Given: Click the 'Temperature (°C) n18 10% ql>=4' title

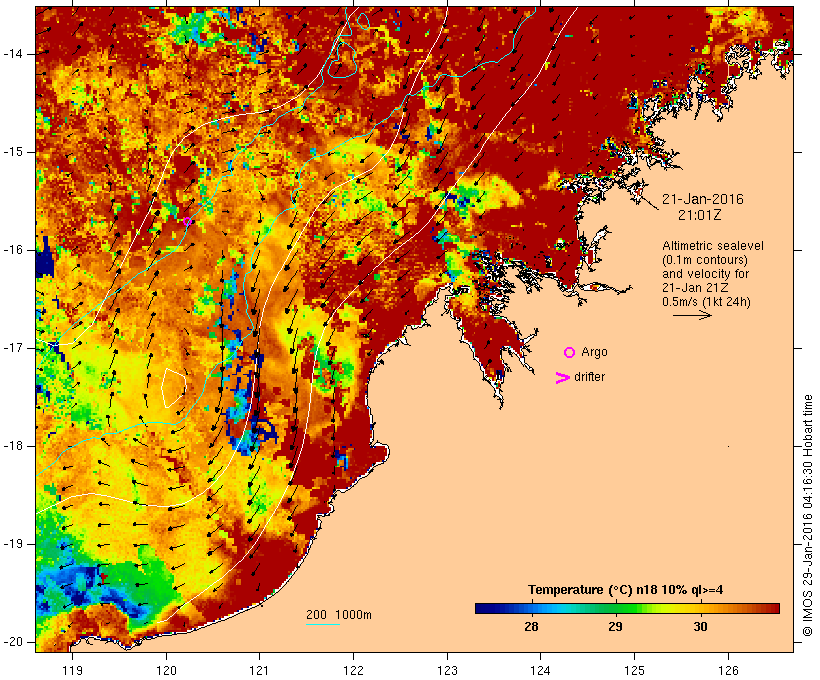Looking at the screenshot, I should click(625, 590).
